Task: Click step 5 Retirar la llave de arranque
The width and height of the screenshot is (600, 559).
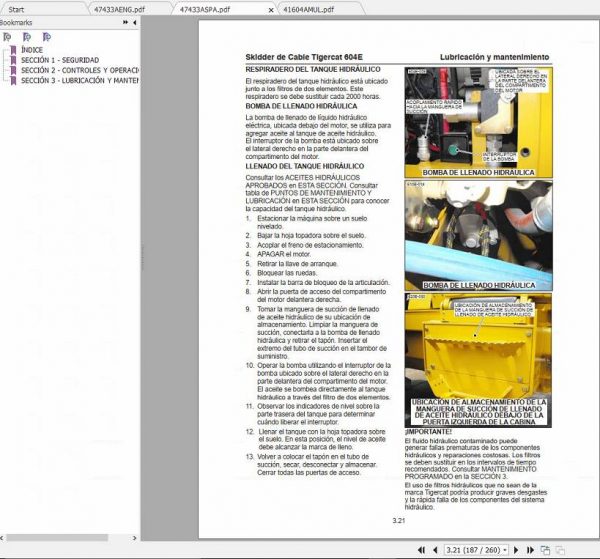Action: 297,264
